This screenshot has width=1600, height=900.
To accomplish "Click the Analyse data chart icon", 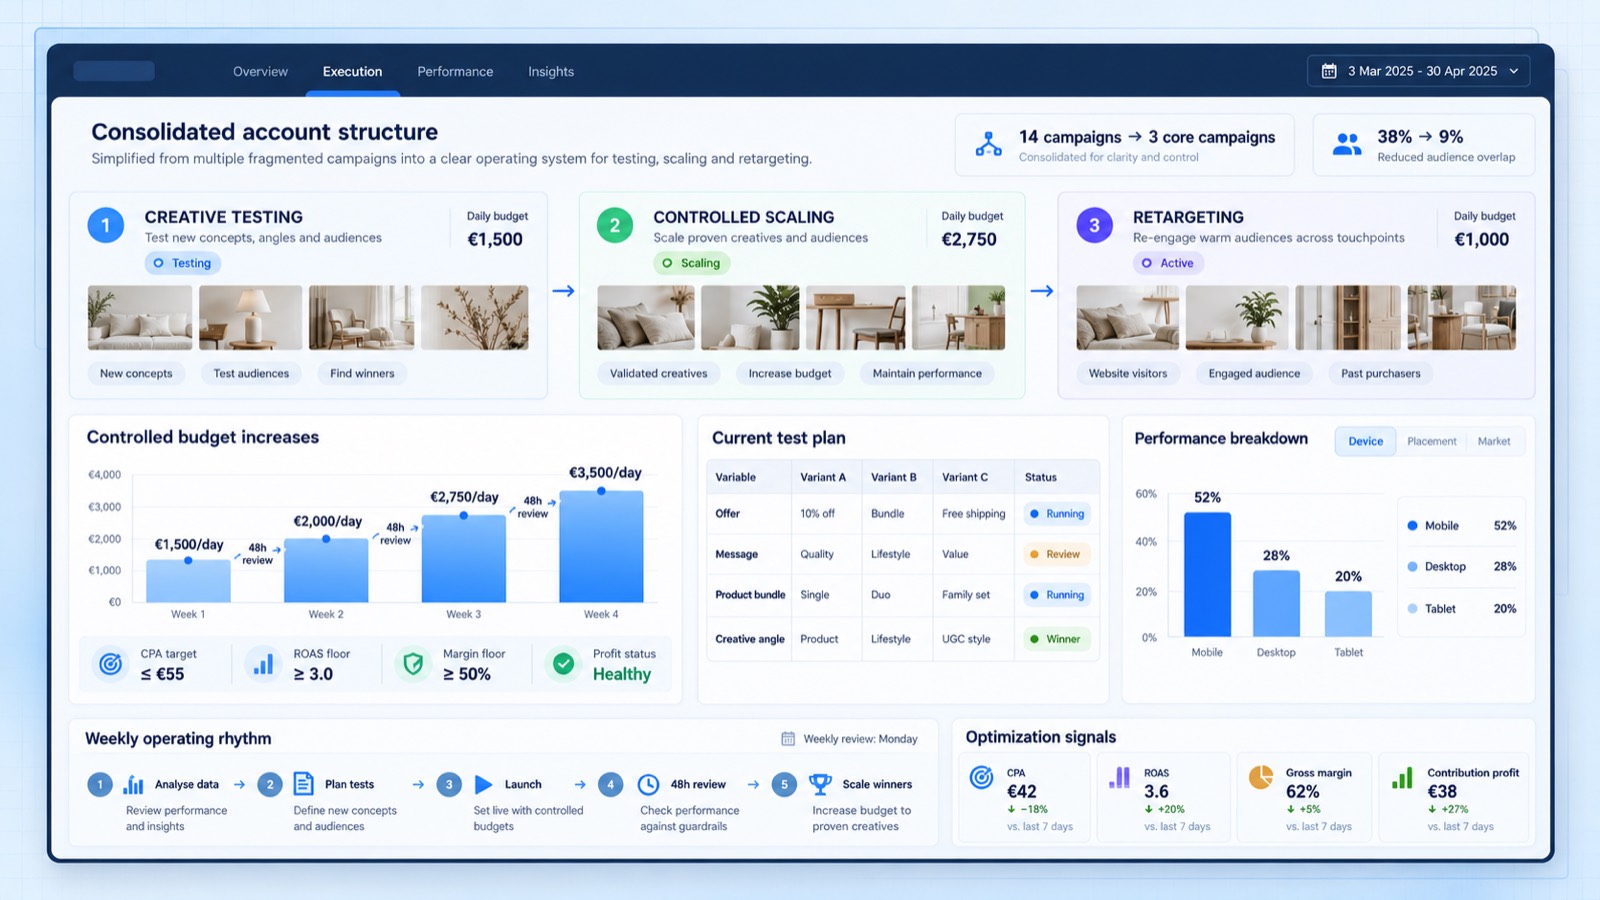I will tap(133, 785).
